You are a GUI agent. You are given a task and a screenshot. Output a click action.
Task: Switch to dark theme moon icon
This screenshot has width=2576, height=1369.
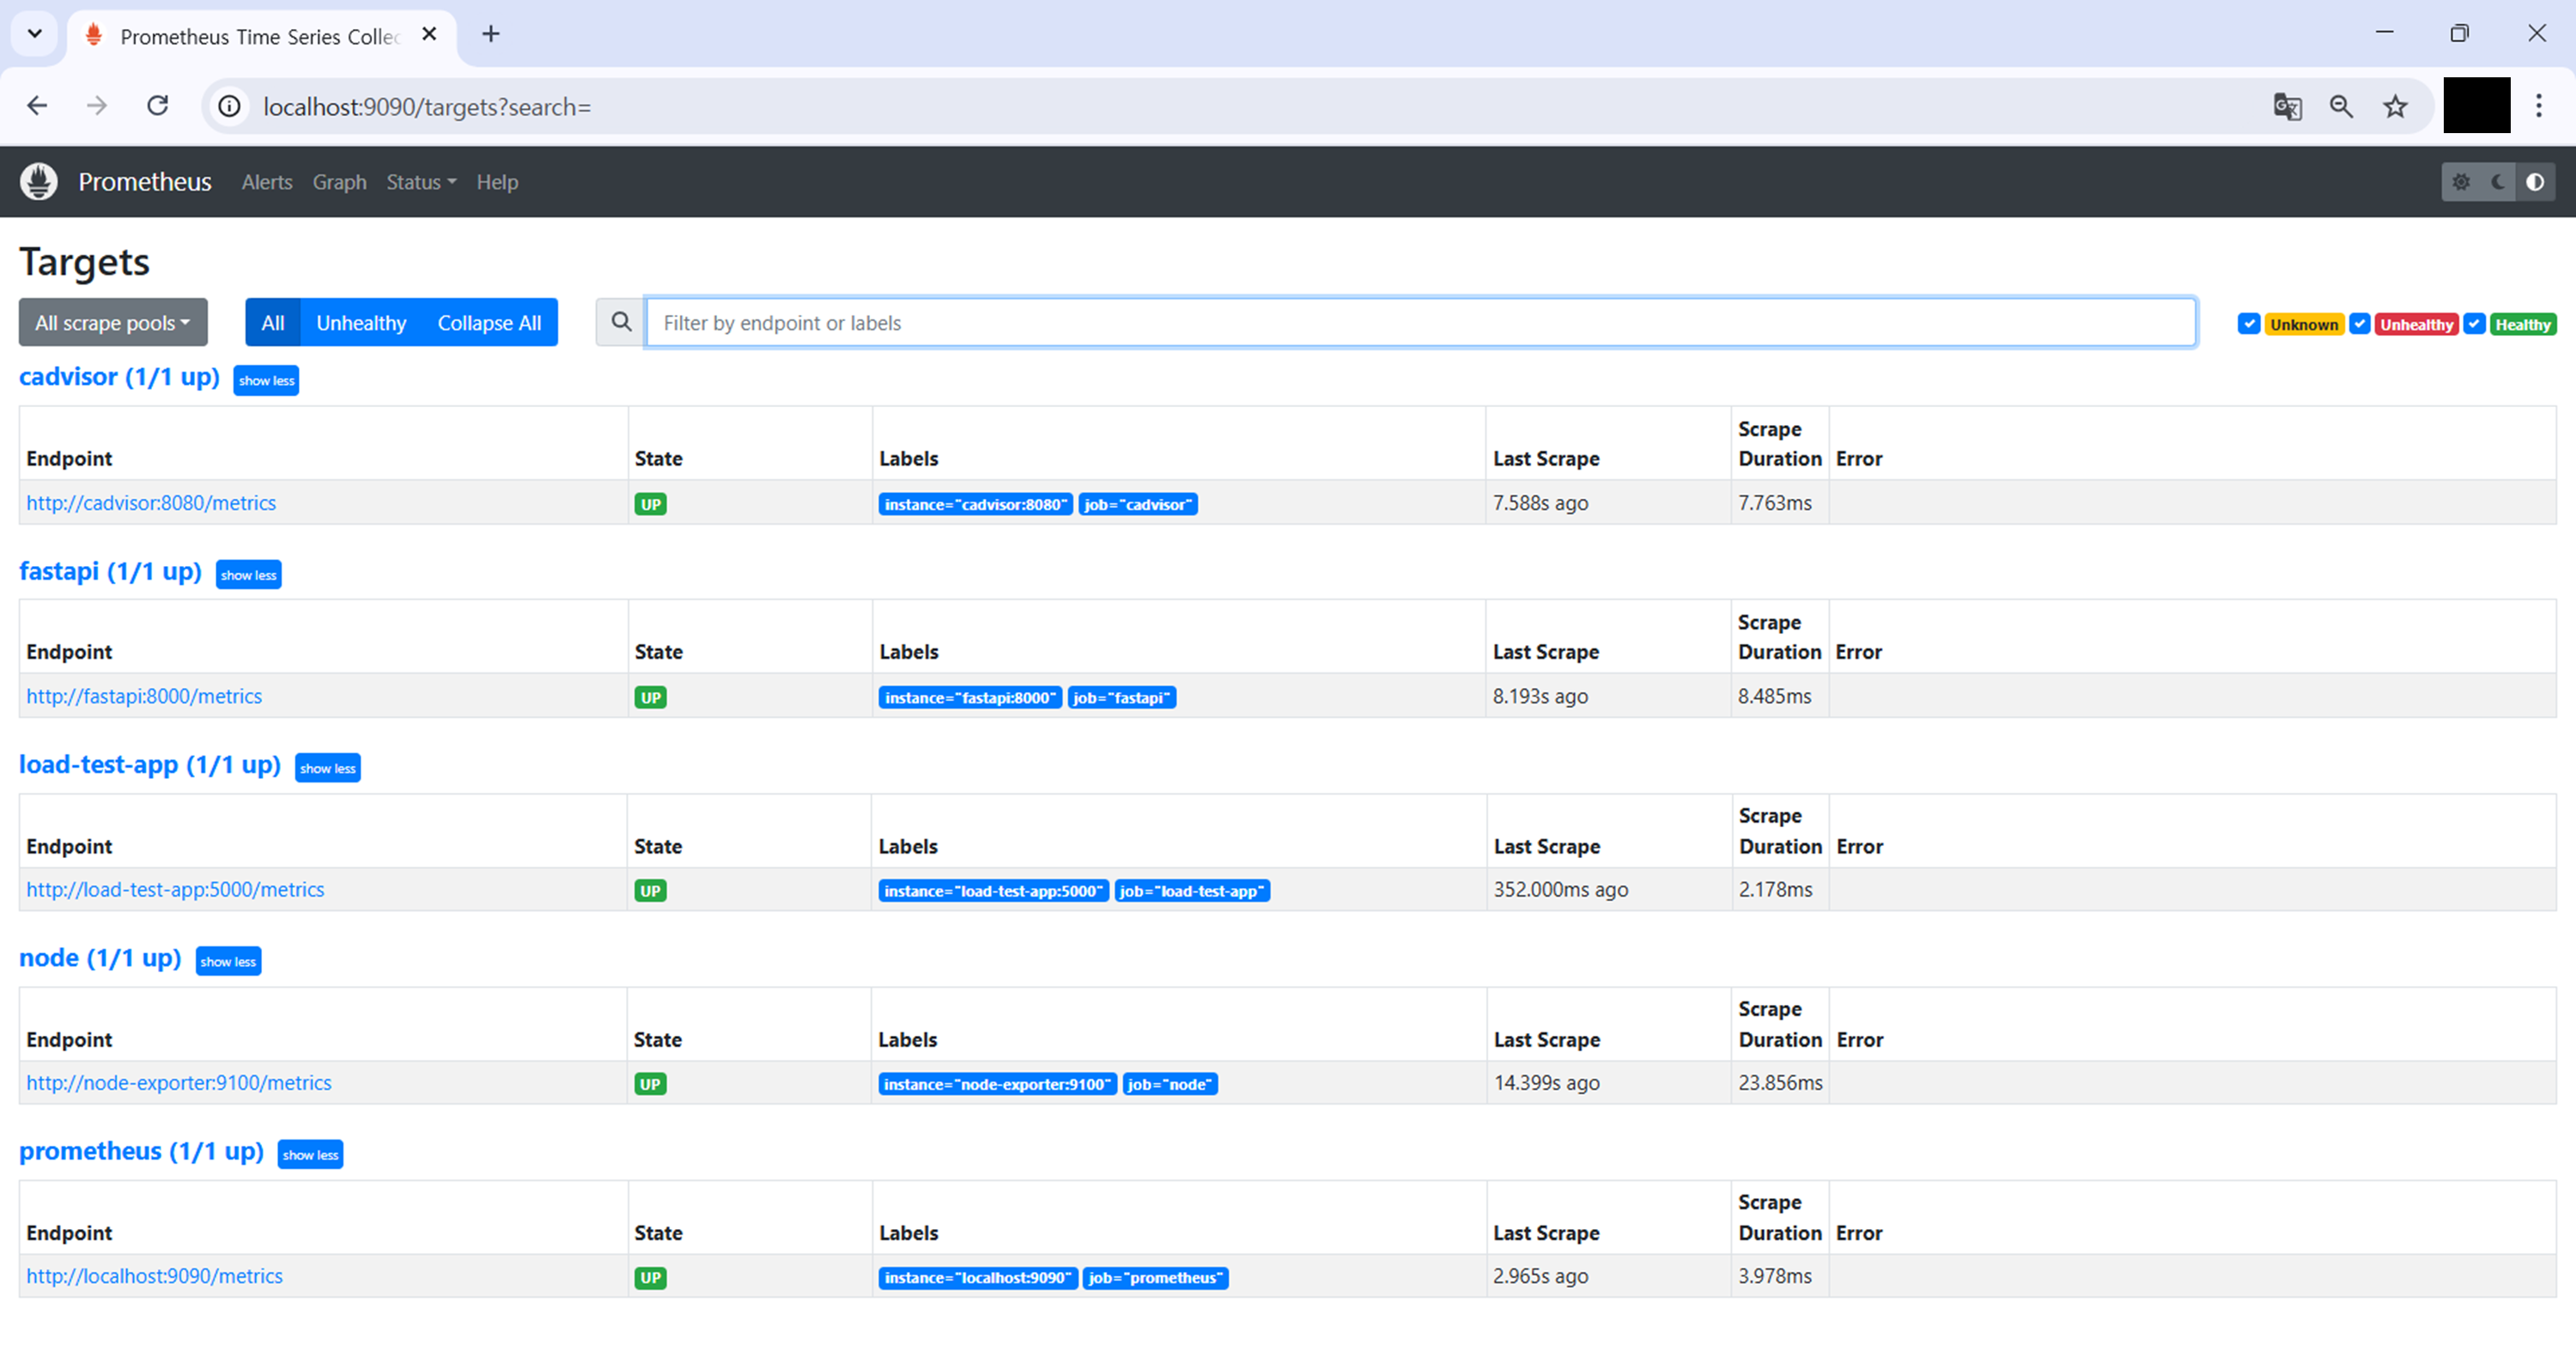[x=2498, y=182]
